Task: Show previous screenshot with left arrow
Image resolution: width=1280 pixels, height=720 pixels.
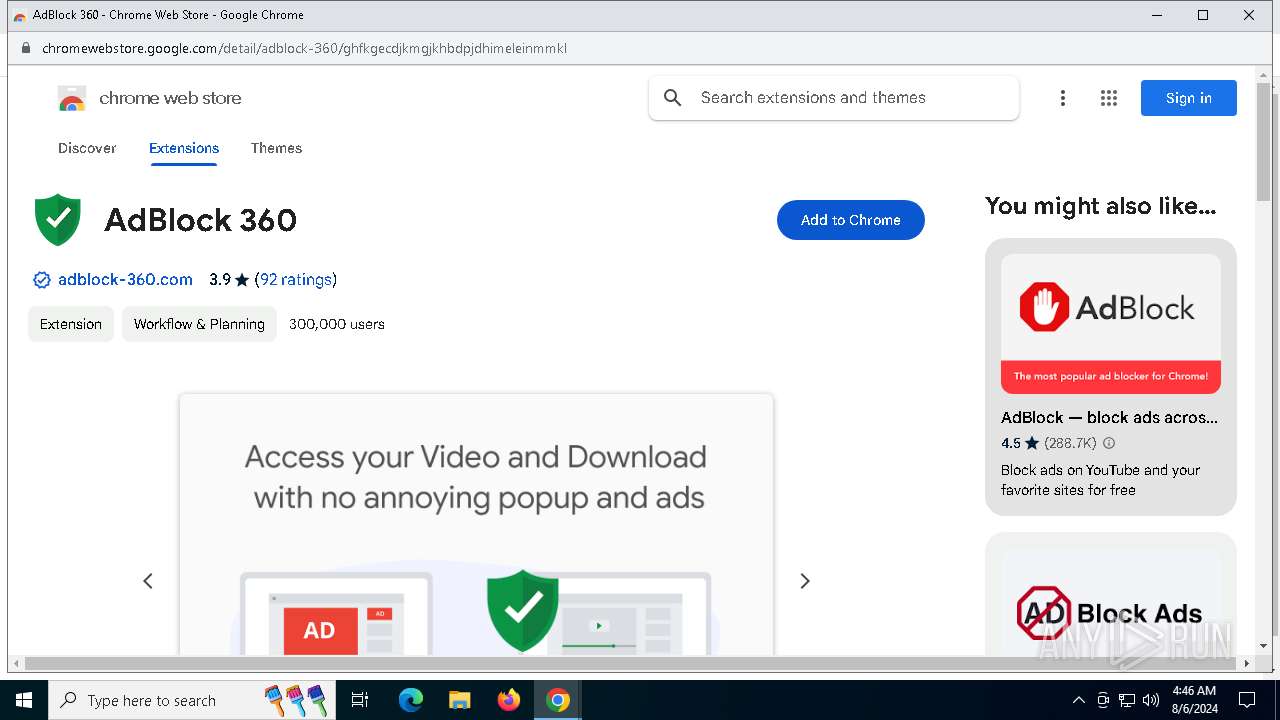Action: (148, 581)
